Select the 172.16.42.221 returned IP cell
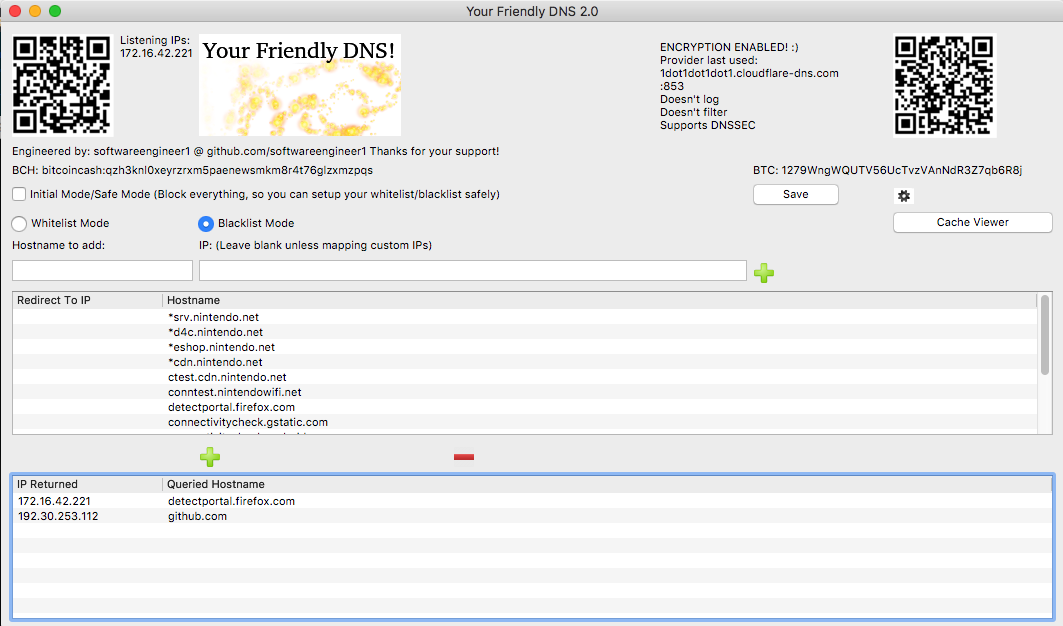Screen dimensions: 1063x626 pyautogui.click(x=54, y=501)
